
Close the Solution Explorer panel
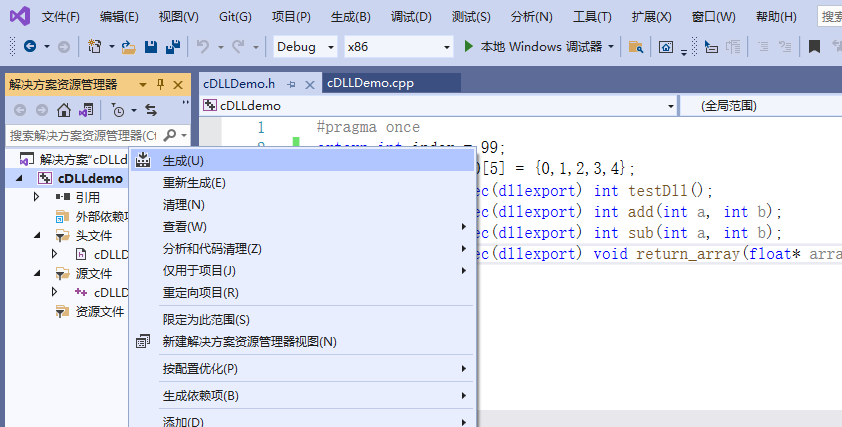[x=178, y=85]
